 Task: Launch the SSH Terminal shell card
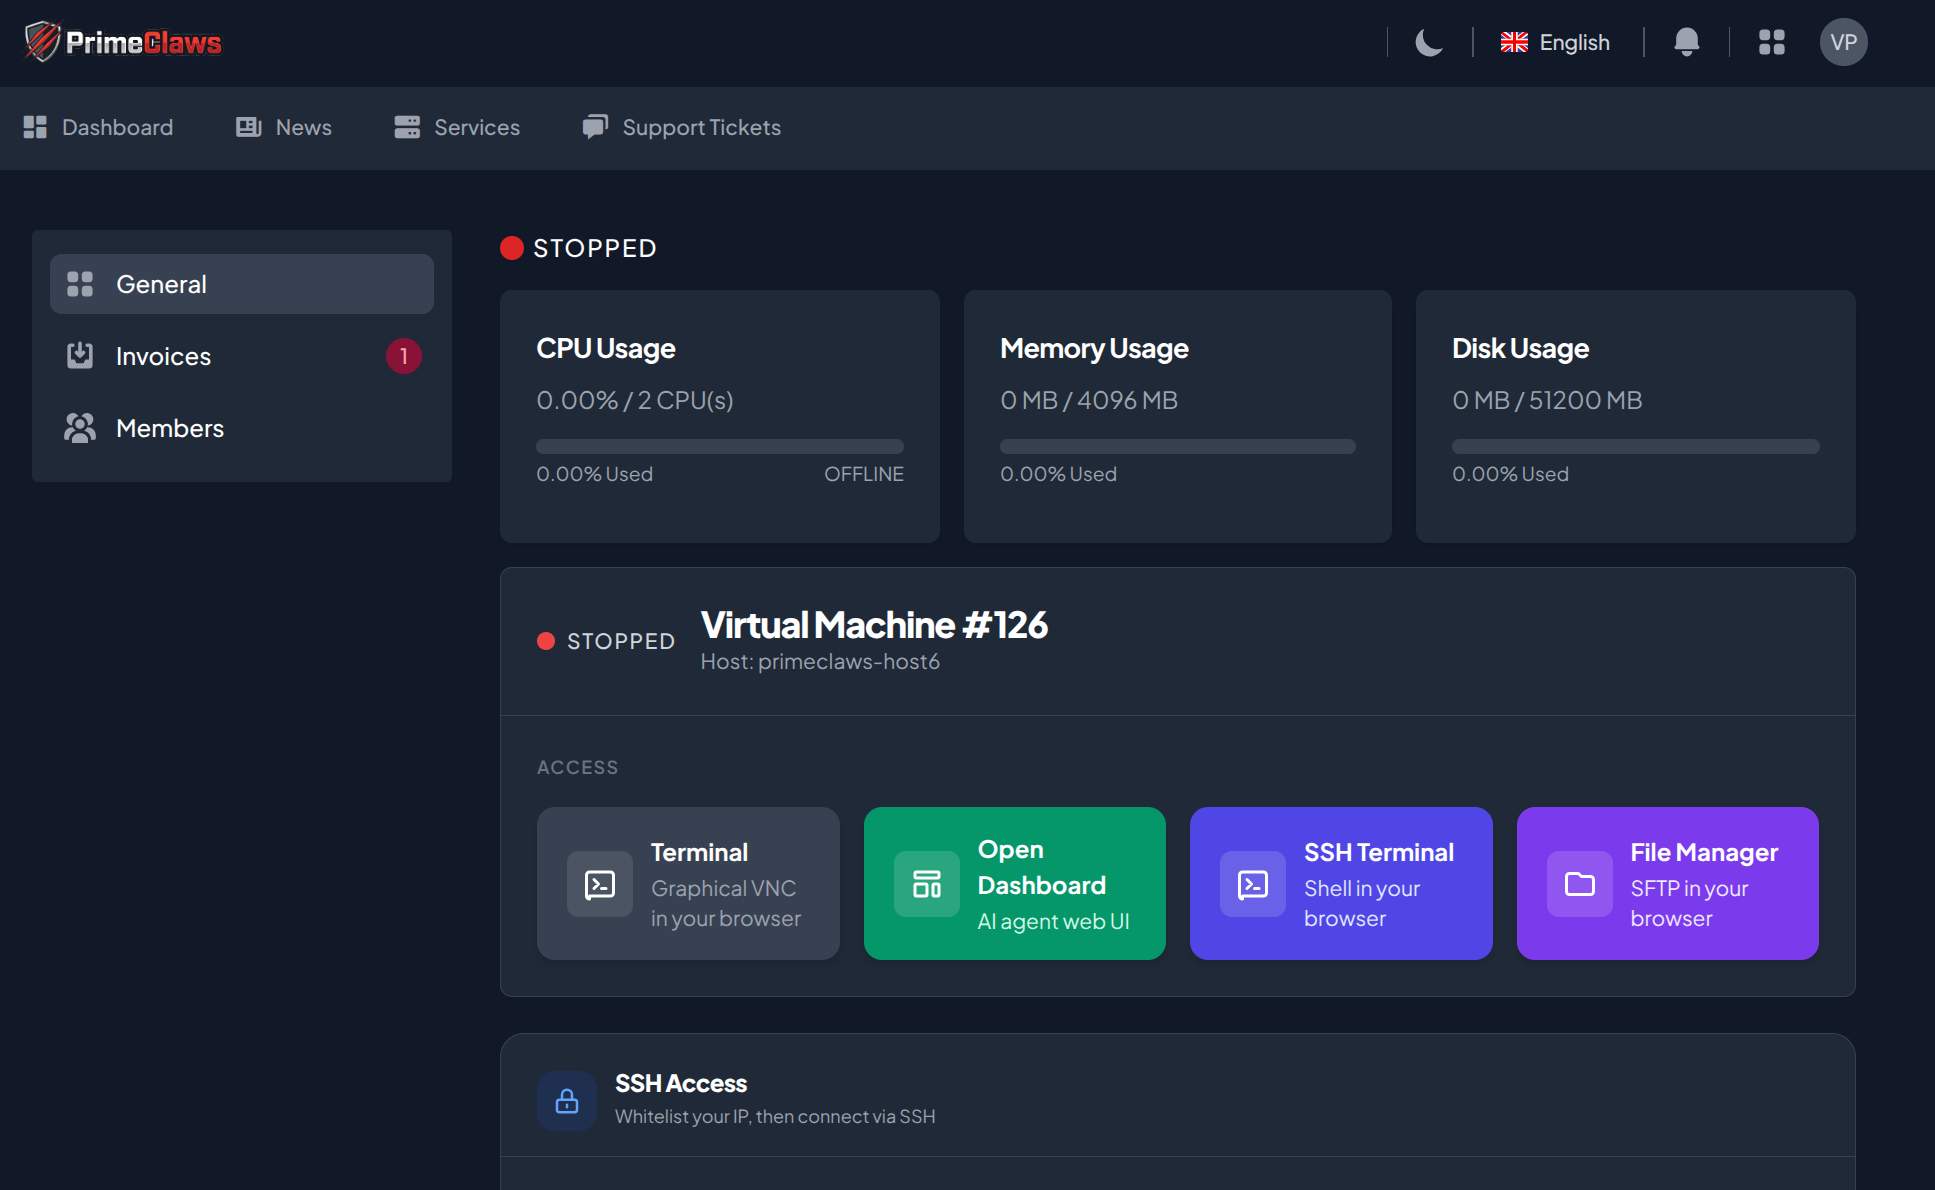pyautogui.click(x=1341, y=883)
